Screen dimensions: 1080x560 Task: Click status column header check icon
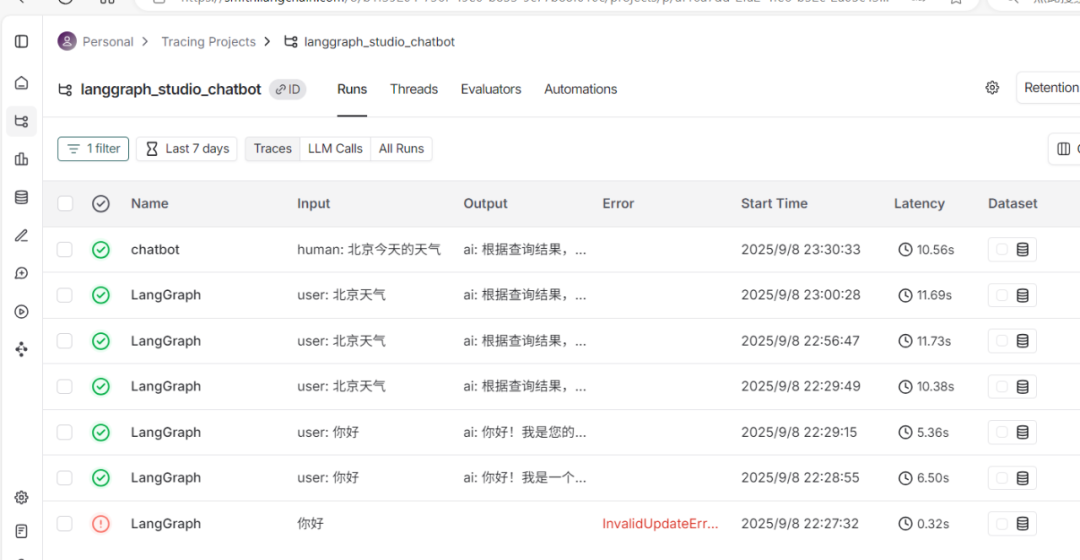[x=101, y=203]
